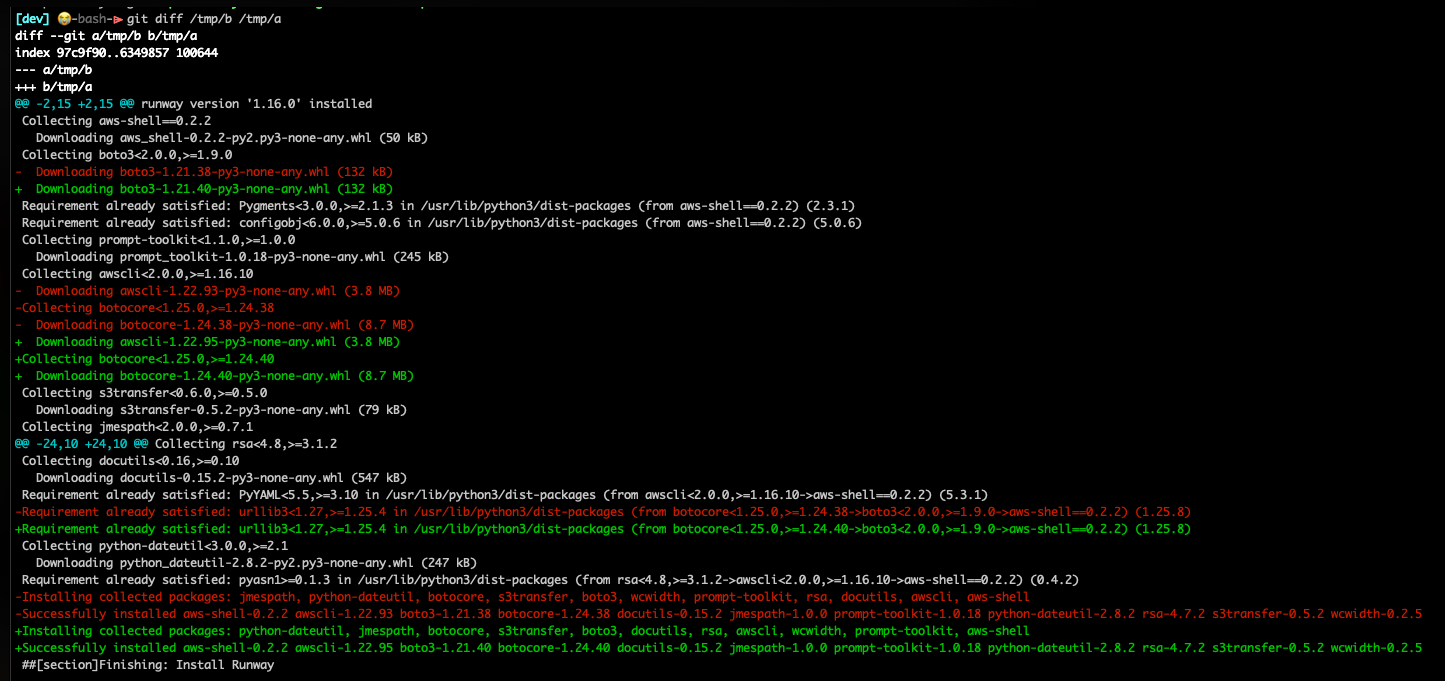Click the "Collecting aws-shell==0.2.2" line

117,121
